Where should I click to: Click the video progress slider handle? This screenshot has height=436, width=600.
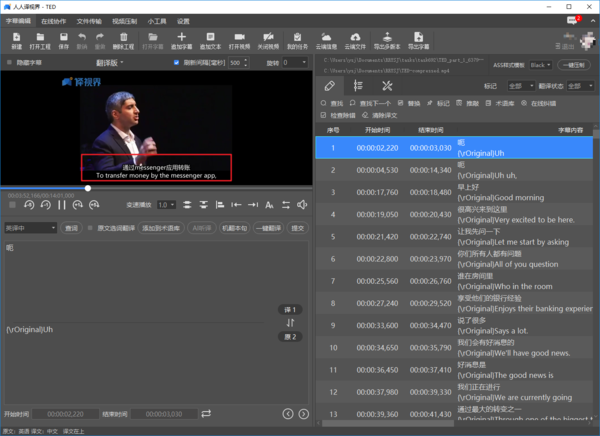click(x=88, y=188)
